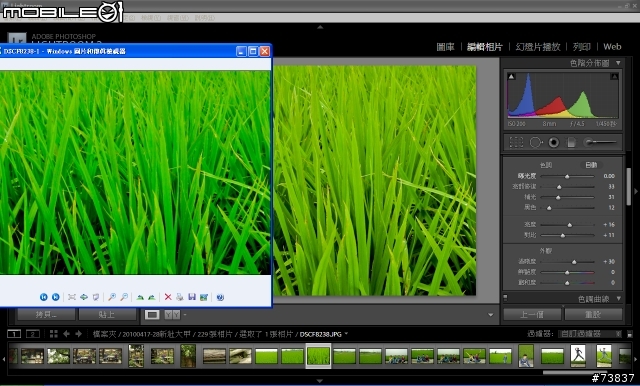Select the highlighted filmstrip thumbnail
Image resolution: width=640 pixels, height=386 pixels.
[x=318, y=356]
